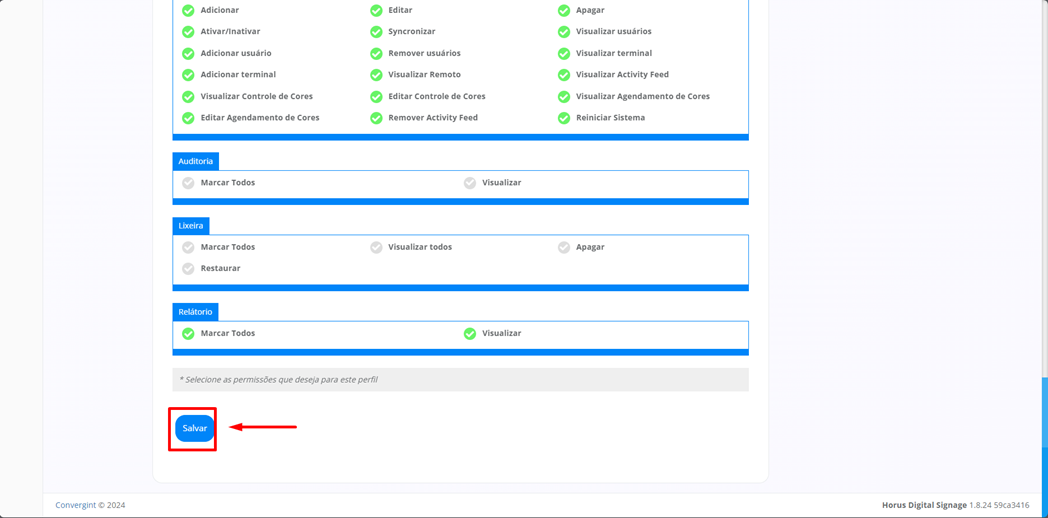Toggle Apagar checkbox next to Editar
The width and height of the screenshot is (1048, 518).
coord(564,10)
